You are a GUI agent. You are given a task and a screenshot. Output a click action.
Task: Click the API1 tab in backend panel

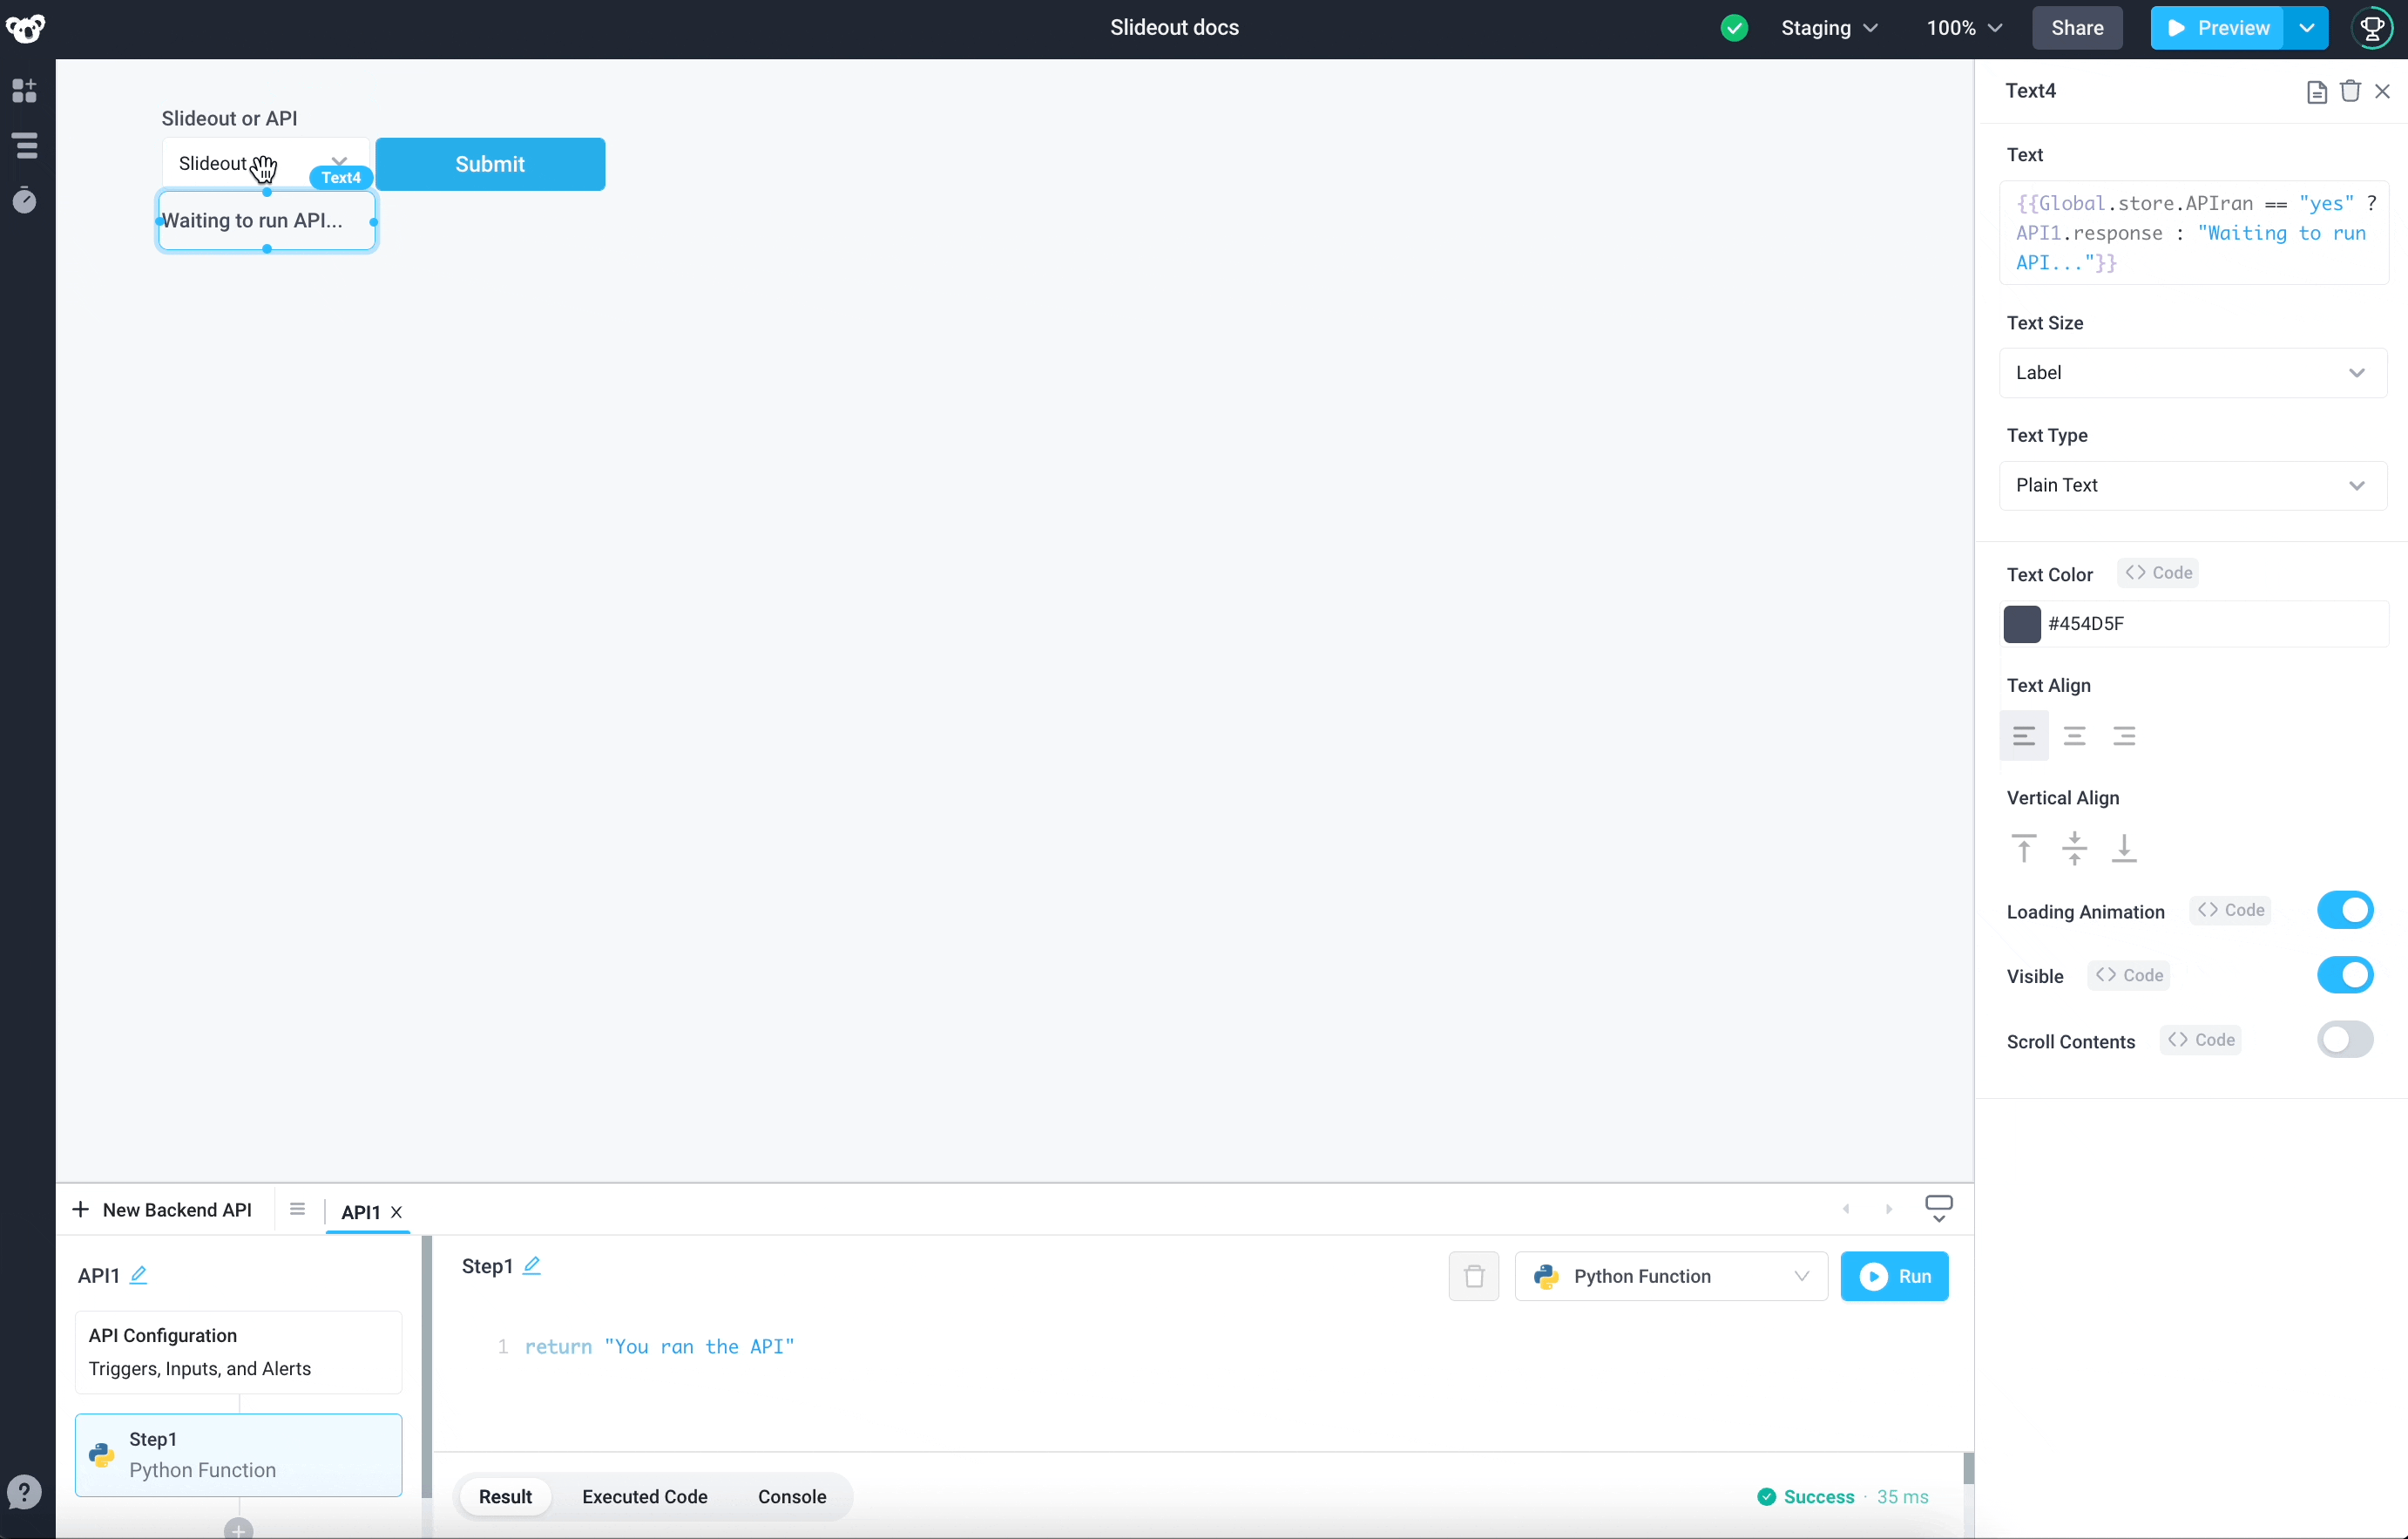coord(360,1210)
